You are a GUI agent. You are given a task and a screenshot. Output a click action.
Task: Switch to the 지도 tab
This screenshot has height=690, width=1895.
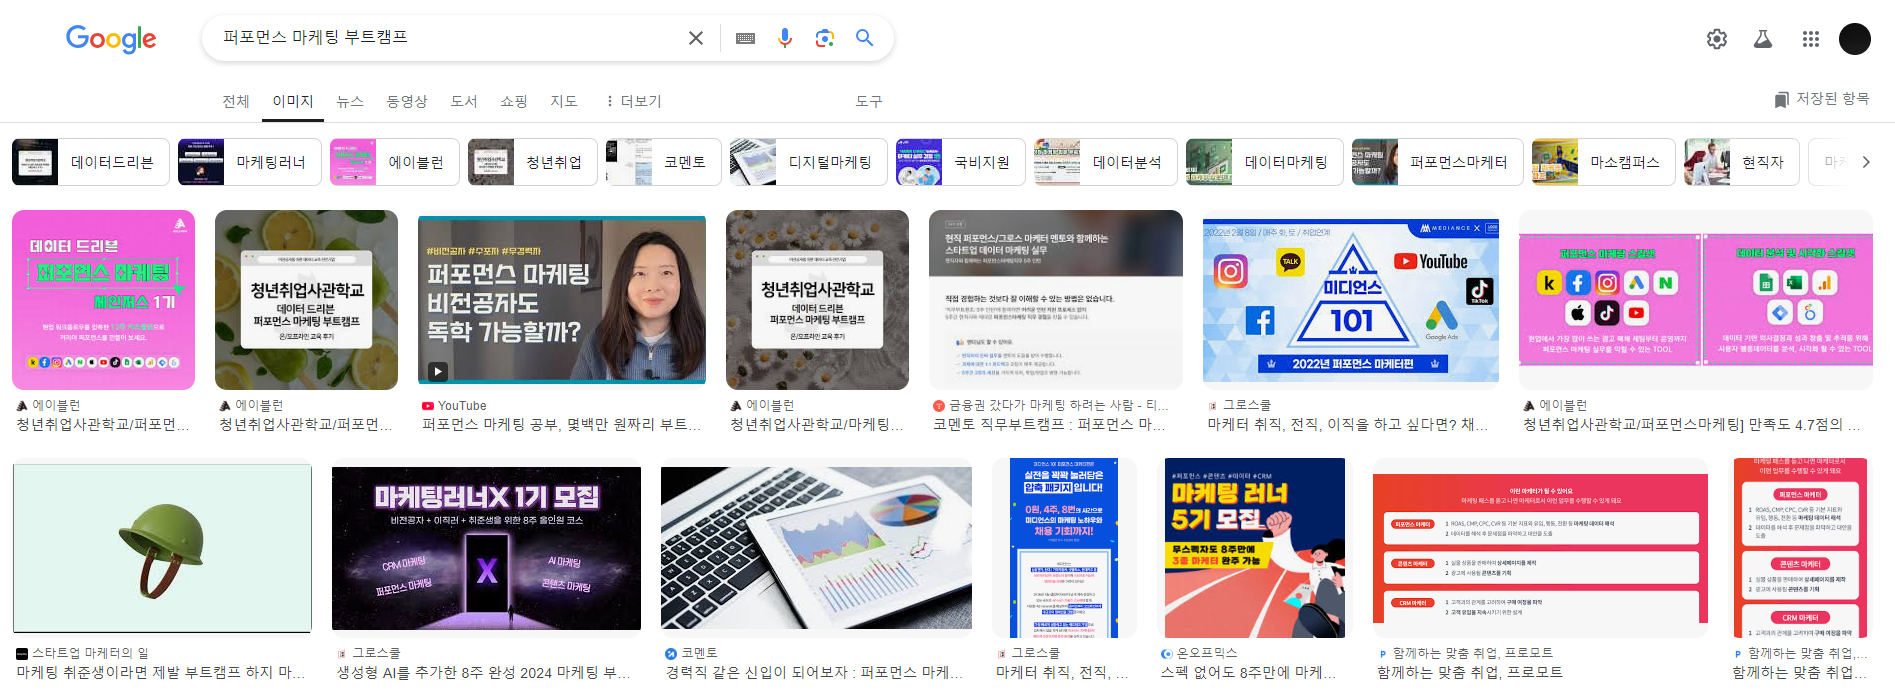coord(564,101)
